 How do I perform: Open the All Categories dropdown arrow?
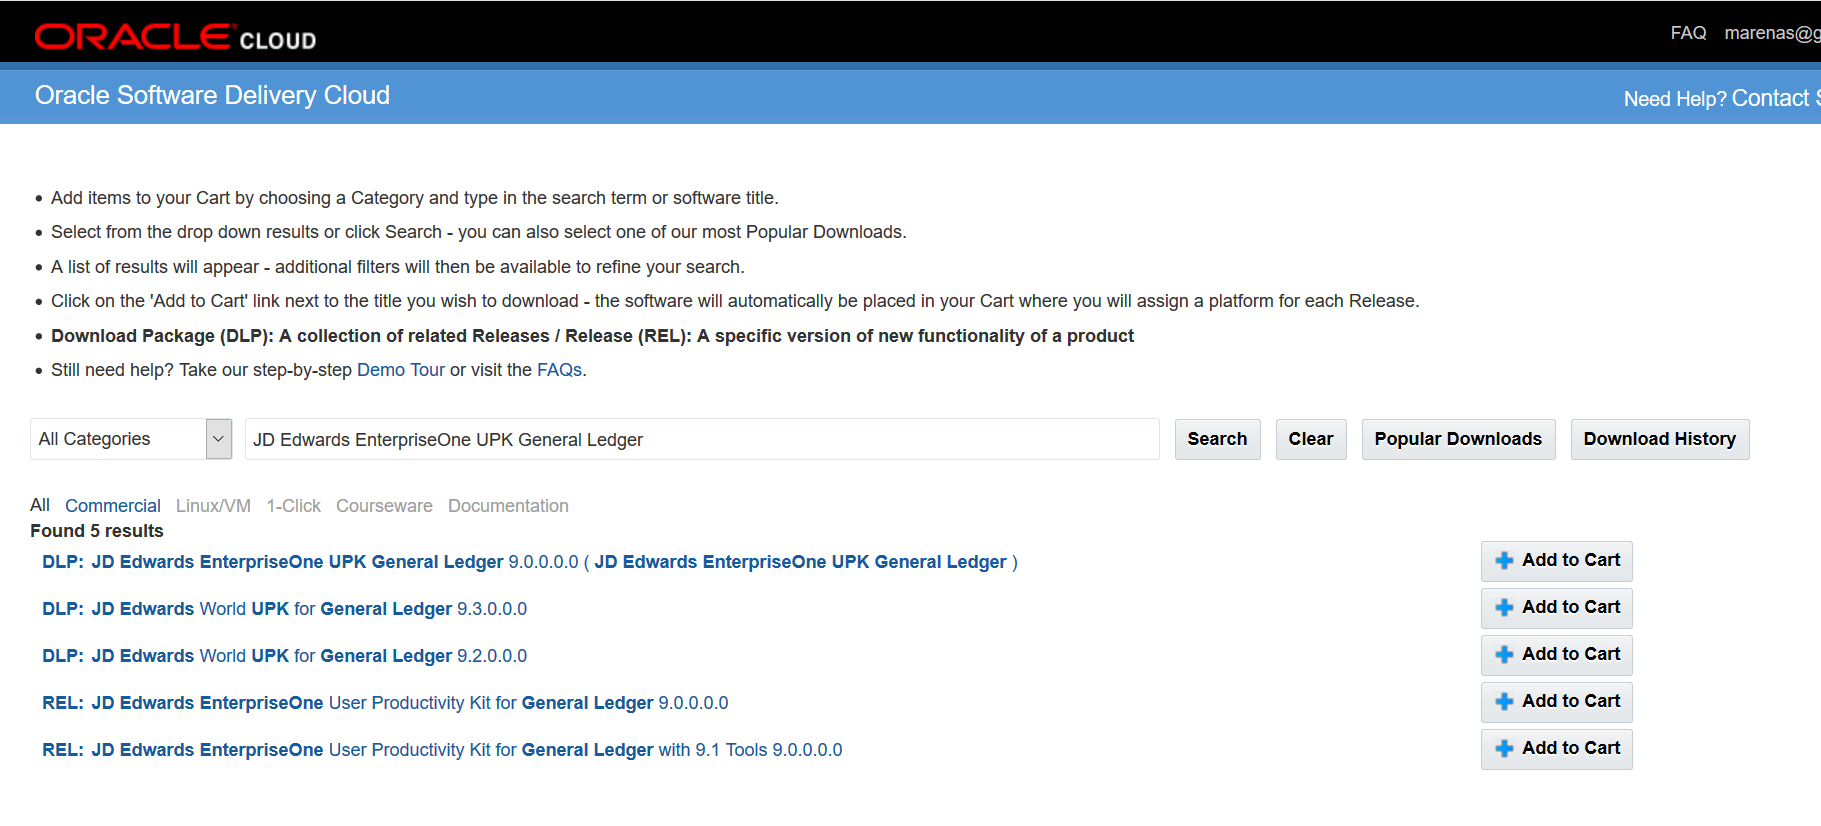[218, 439]
